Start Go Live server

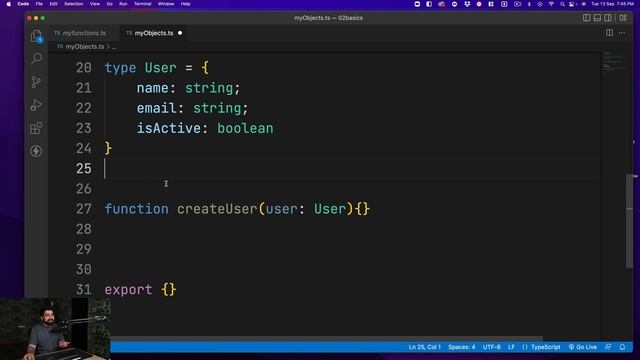pyautogui.click(x=582, y=347)
